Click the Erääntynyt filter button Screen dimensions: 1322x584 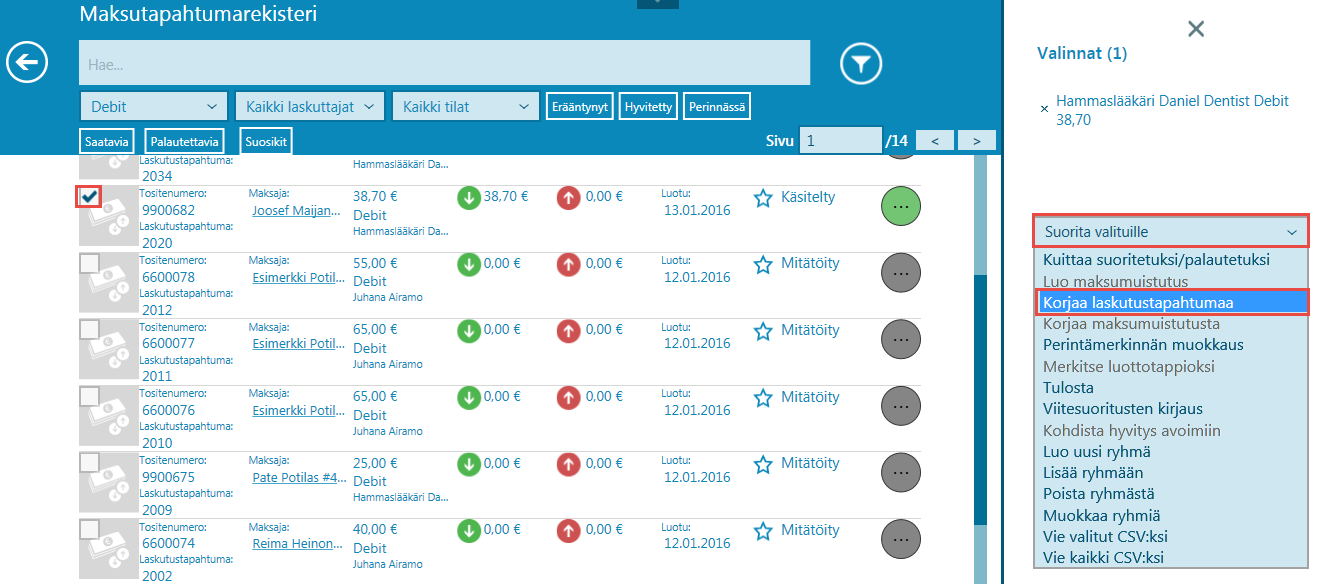tap(579, 107)
